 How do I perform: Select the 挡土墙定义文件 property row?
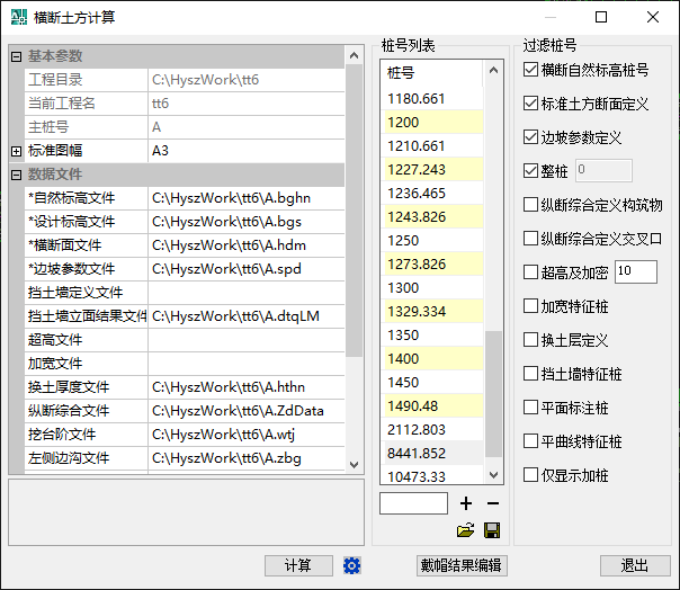tap(85, 292)
